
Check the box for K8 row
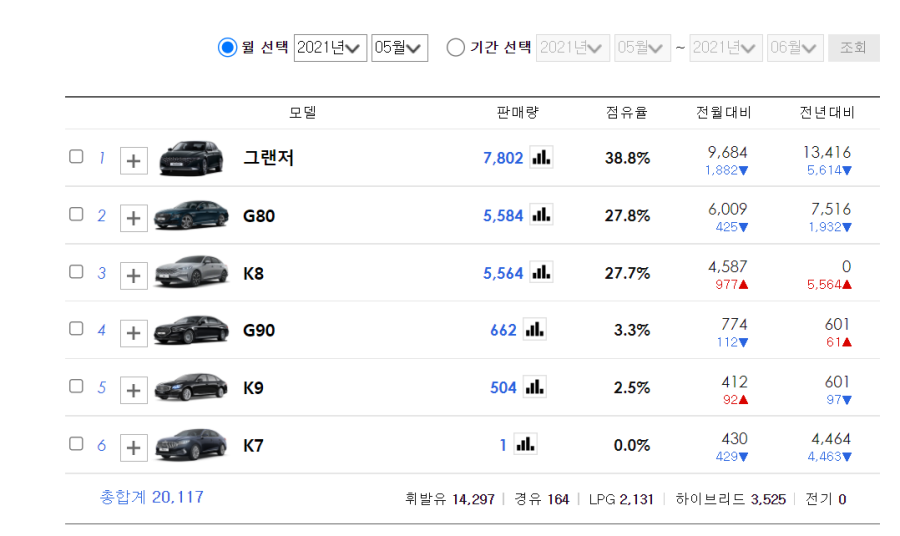coord(76,271)
